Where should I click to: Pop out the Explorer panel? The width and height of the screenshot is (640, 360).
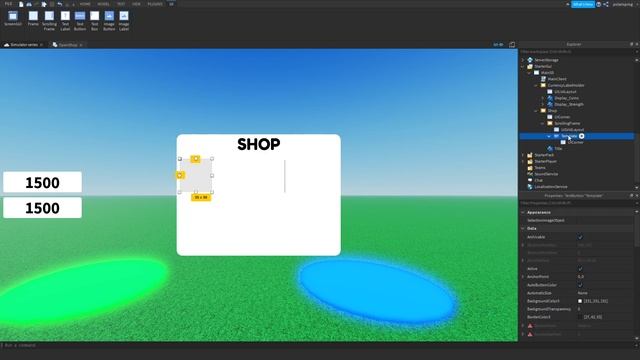point(631,44)
